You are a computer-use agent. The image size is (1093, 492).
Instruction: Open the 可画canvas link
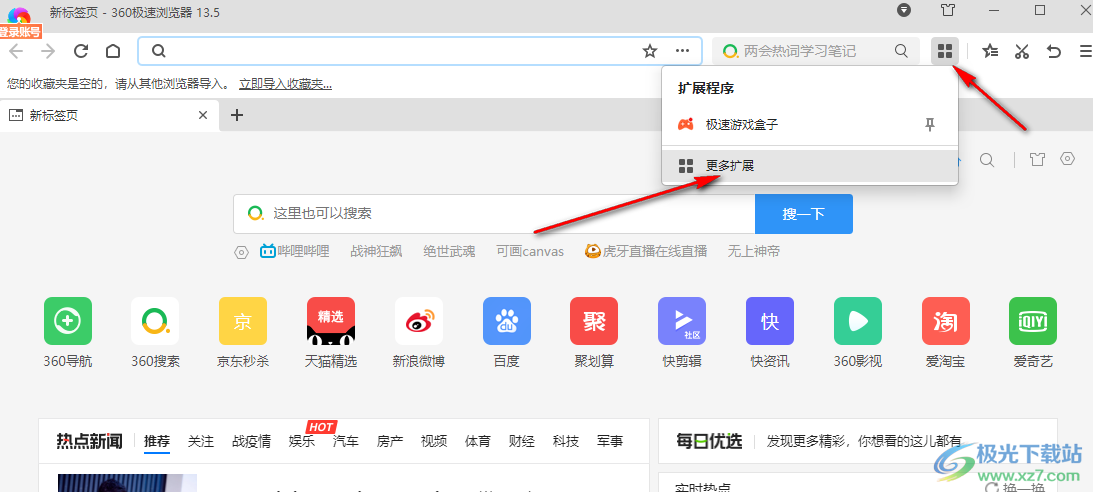tap(530, 252)
